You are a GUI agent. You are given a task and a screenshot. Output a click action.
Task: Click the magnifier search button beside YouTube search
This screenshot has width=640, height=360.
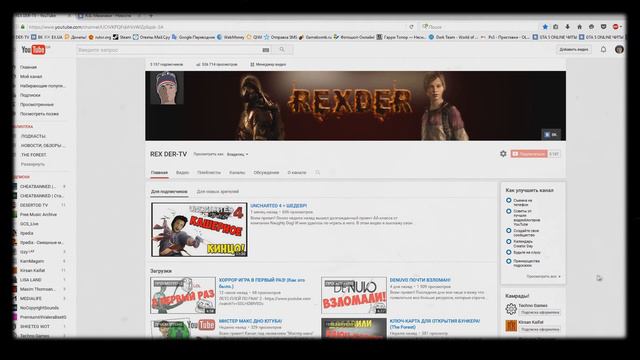[x=282, y=50]
